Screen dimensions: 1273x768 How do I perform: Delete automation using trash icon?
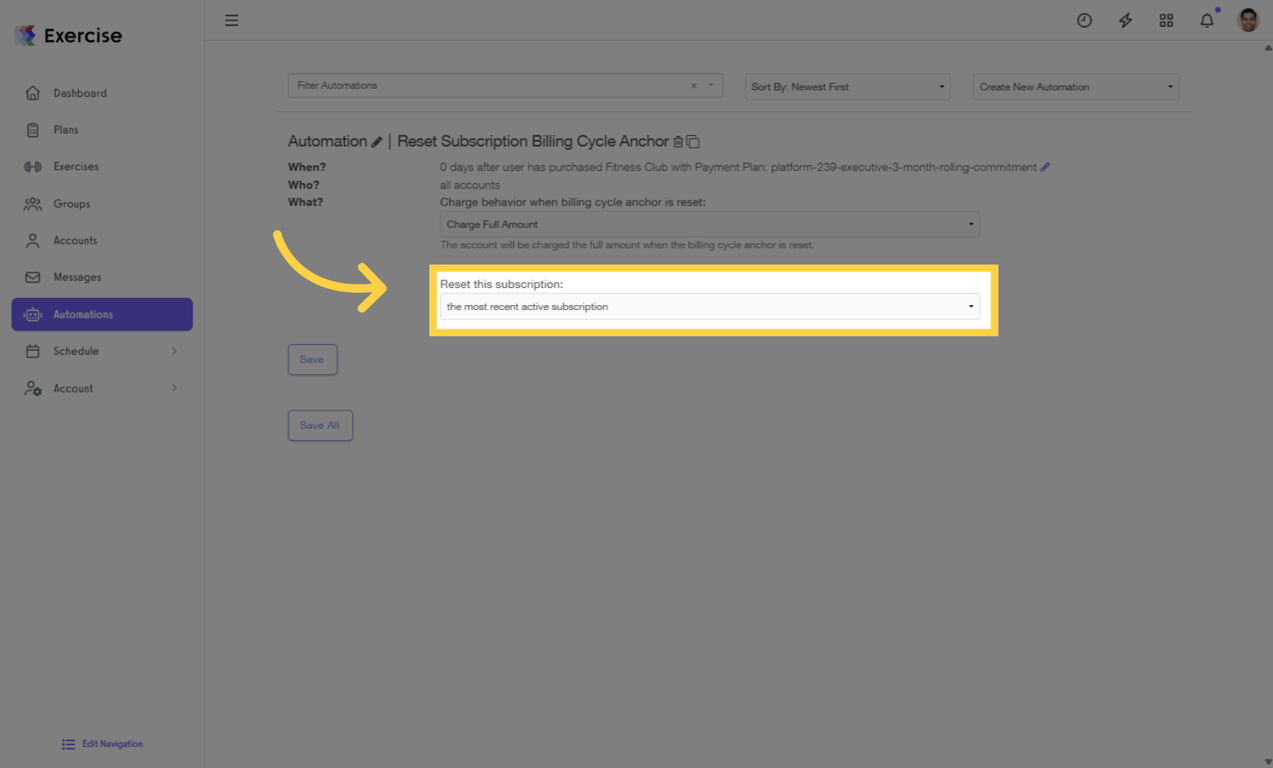(x=678, y=142)
